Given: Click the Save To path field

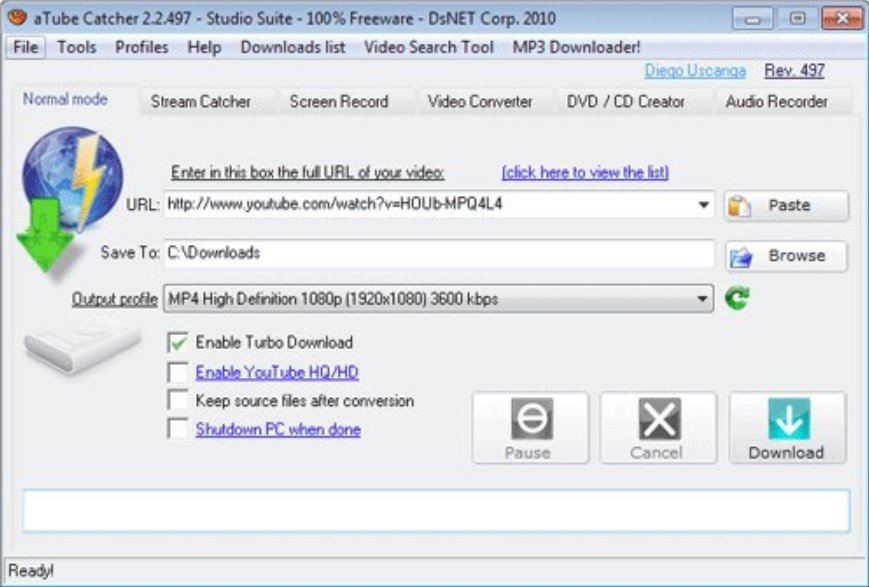Looking at the screenshot, I should (439, 253).
